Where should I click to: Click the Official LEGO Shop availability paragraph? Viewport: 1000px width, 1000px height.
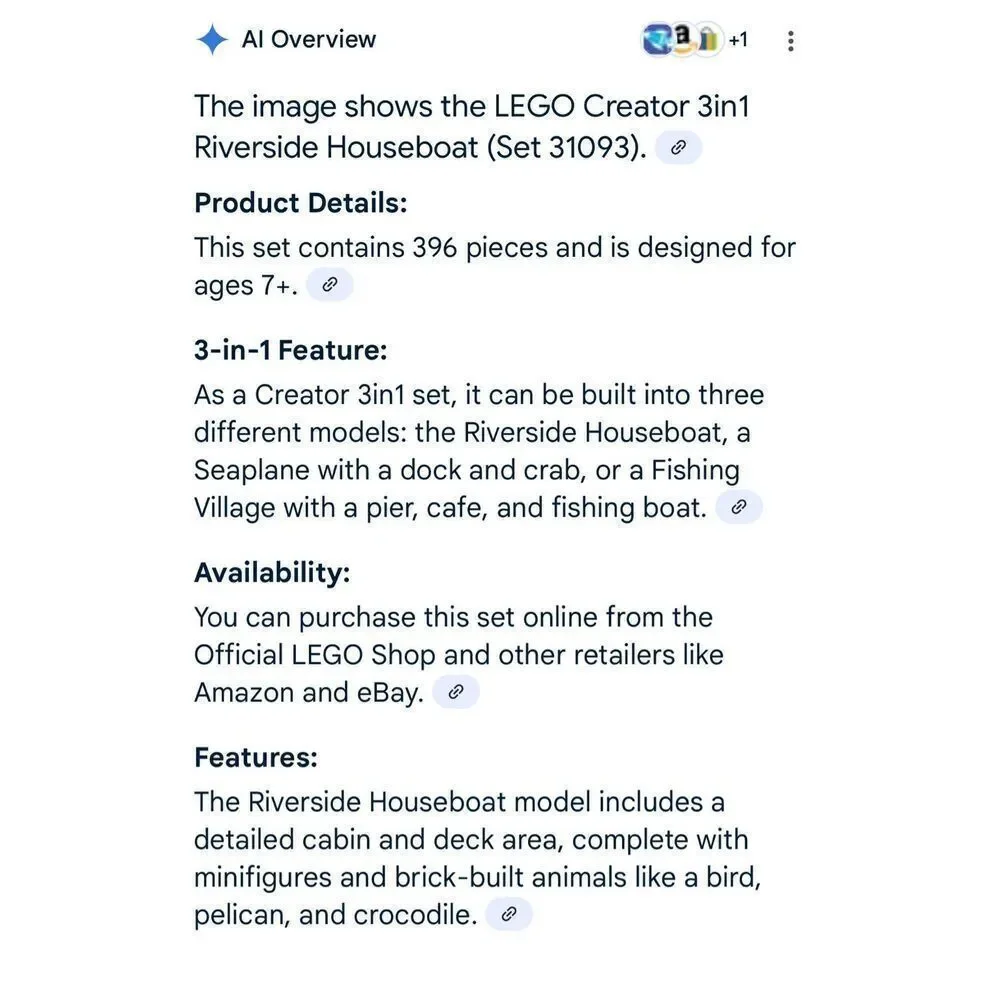(459, 655)
